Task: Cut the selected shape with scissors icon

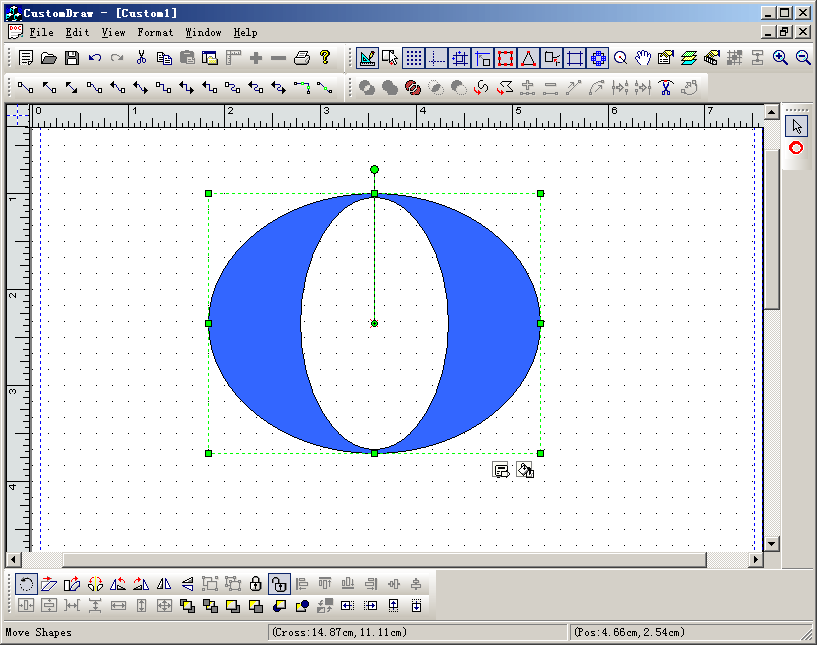Action: (141, 58)
